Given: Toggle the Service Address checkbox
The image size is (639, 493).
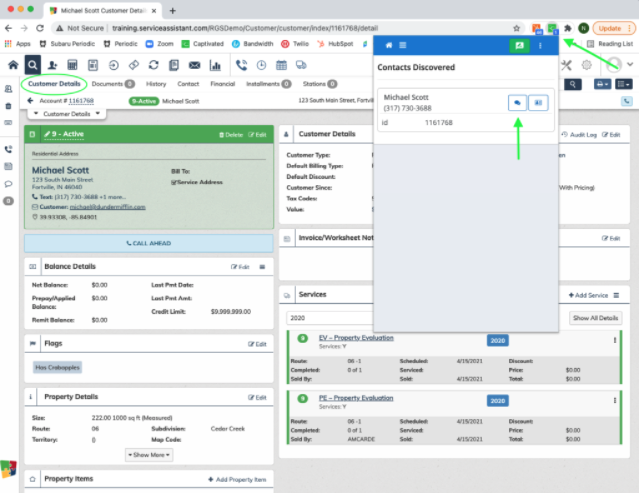Looking at the screenshot, I should (x=174, y=183).
